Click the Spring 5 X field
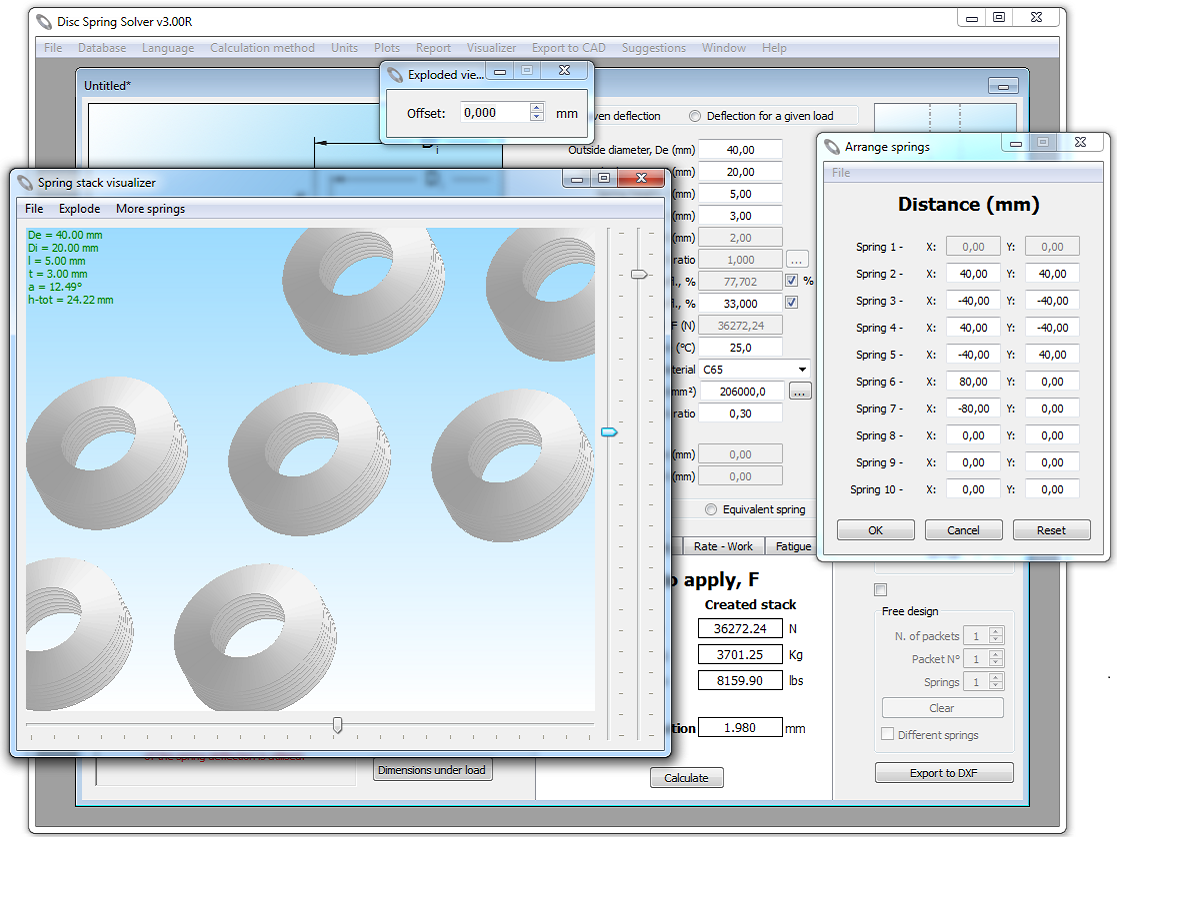Image resolution: width=1200 pixels, height=900 pixels. [973, 354]
